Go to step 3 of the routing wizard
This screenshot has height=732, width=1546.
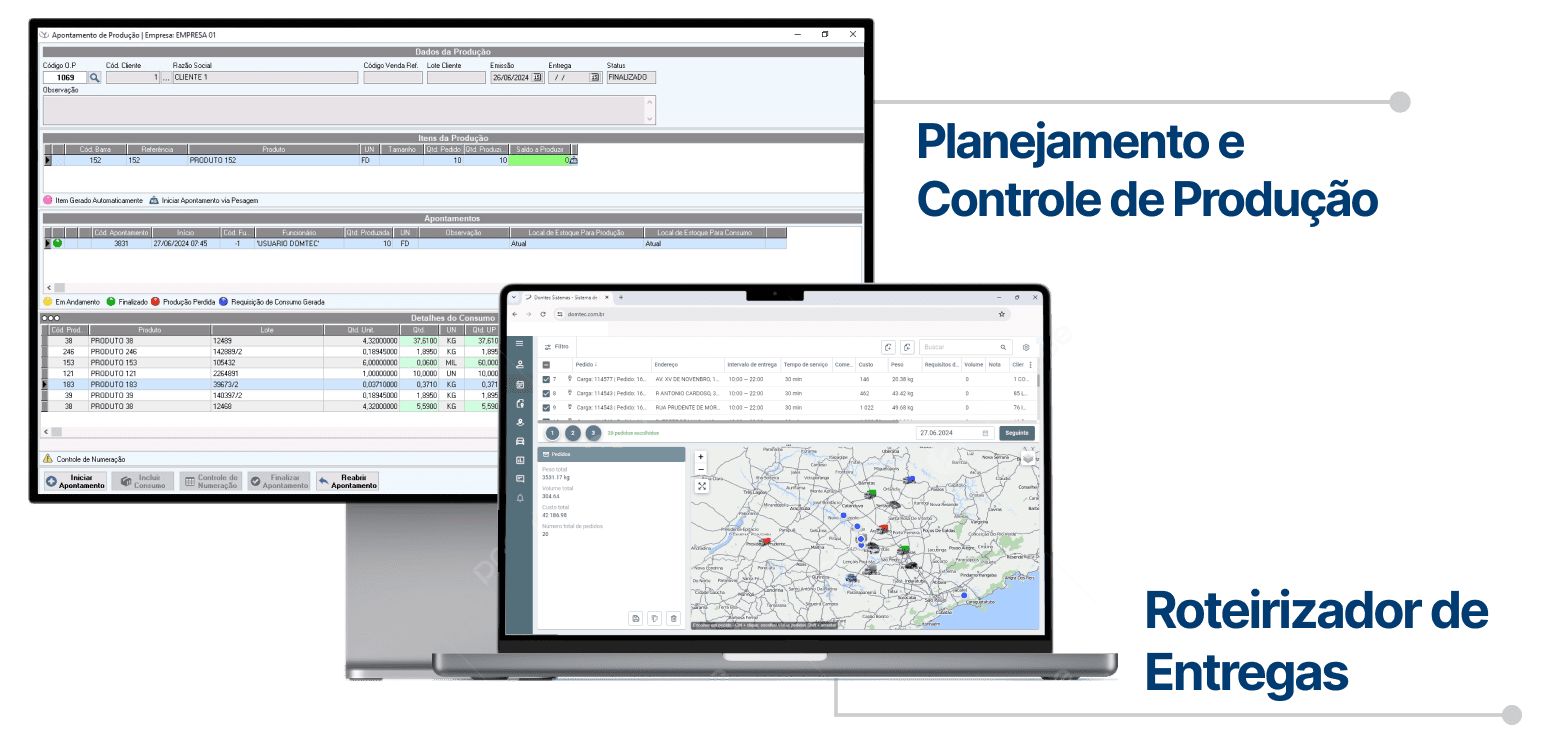[594, 433]
